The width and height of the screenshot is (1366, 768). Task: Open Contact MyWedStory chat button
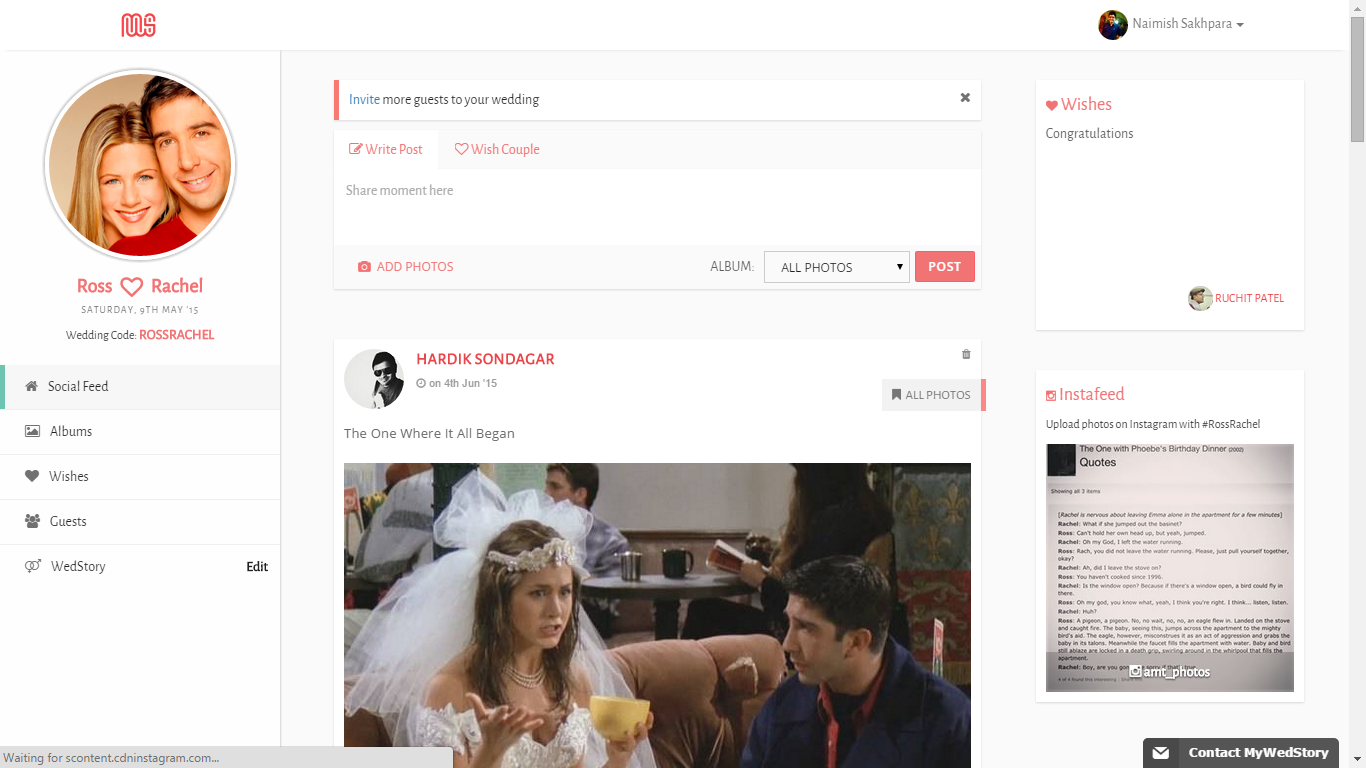tap(1241, 753)
